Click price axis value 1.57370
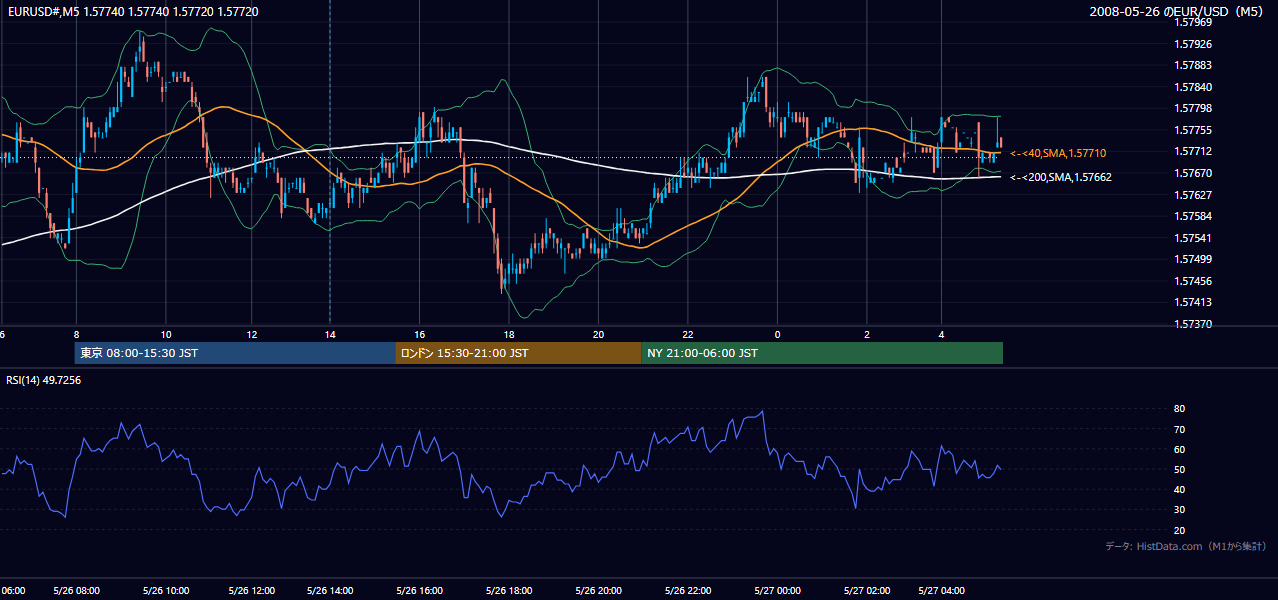This screenshot has width=1278, height=600. 1193,324
